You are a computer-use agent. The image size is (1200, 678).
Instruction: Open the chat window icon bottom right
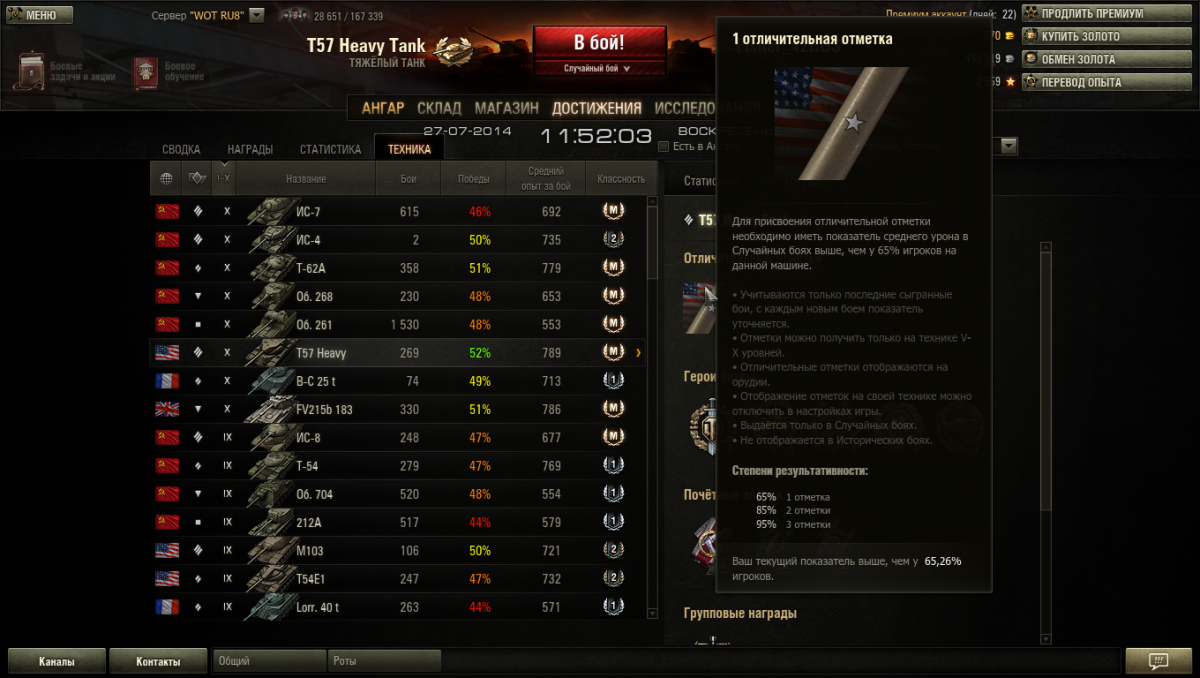pos(1158,661)
